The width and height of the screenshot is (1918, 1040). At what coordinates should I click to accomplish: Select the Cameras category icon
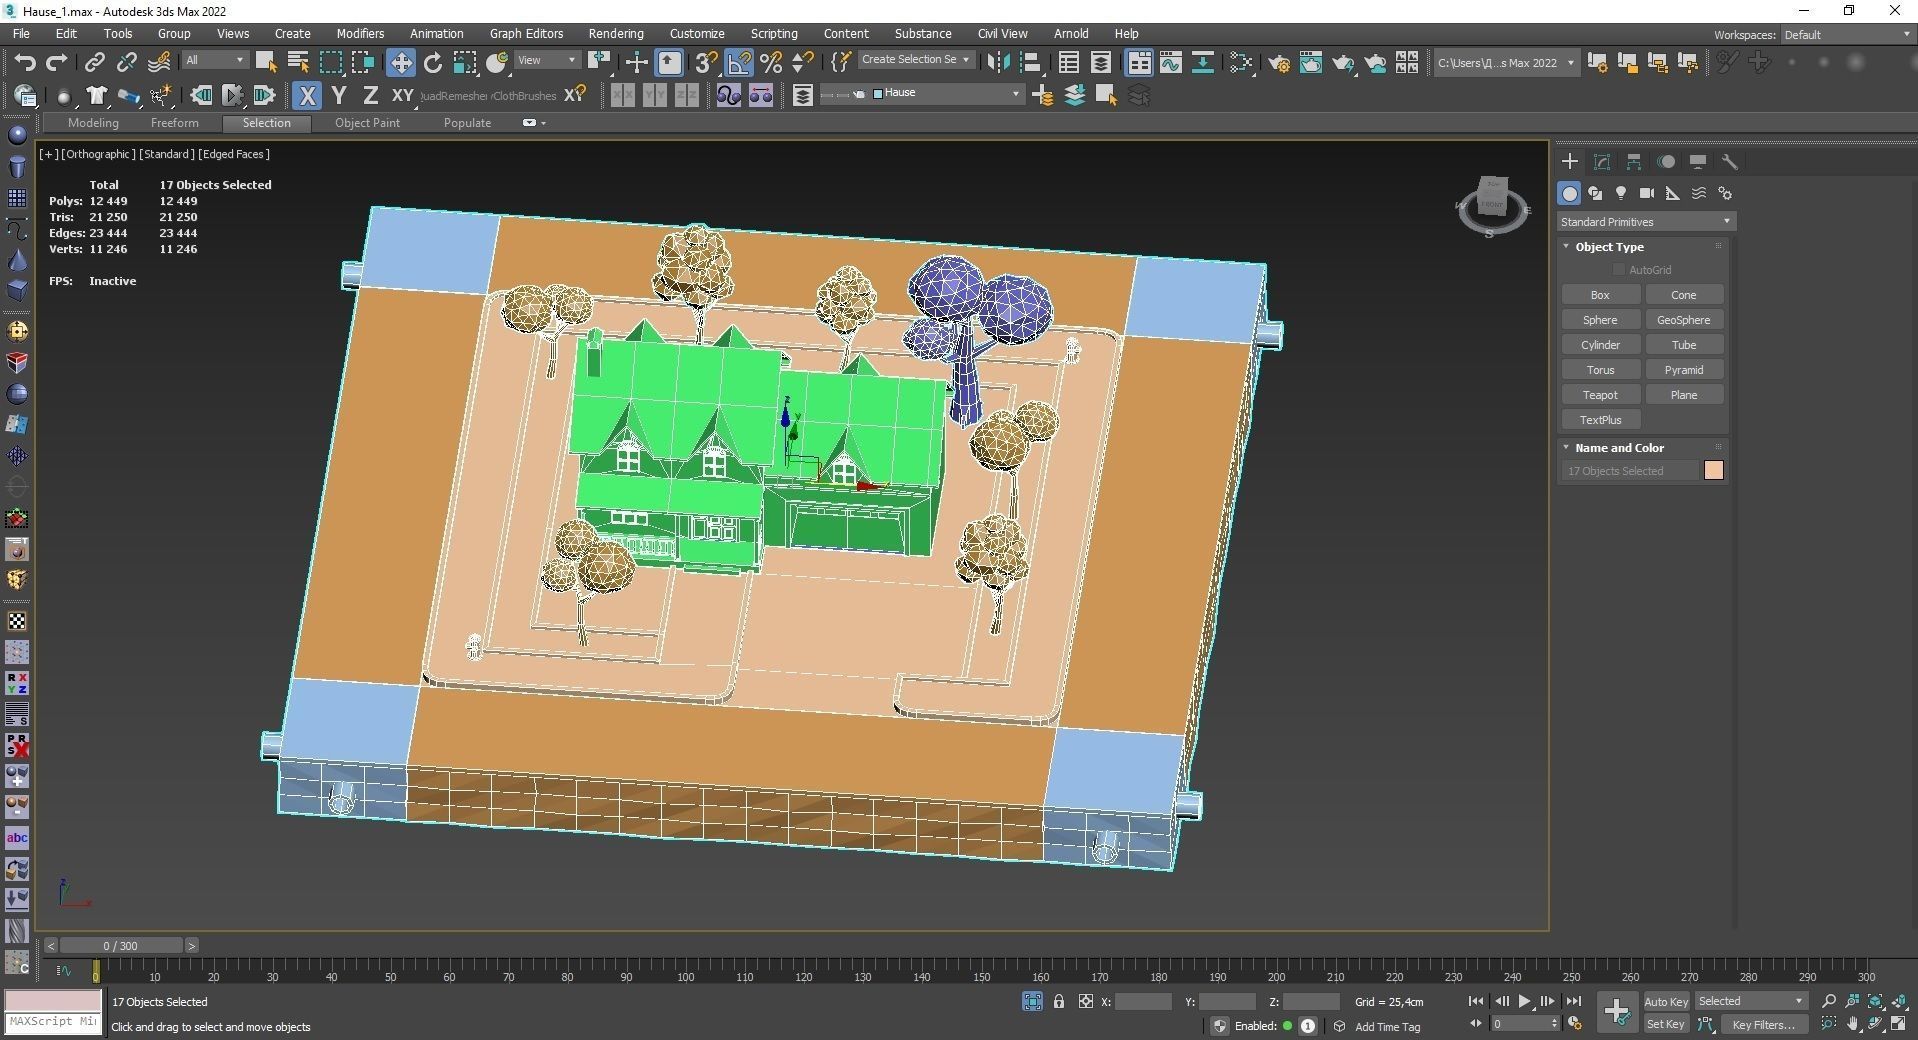tap(1647, 193)
